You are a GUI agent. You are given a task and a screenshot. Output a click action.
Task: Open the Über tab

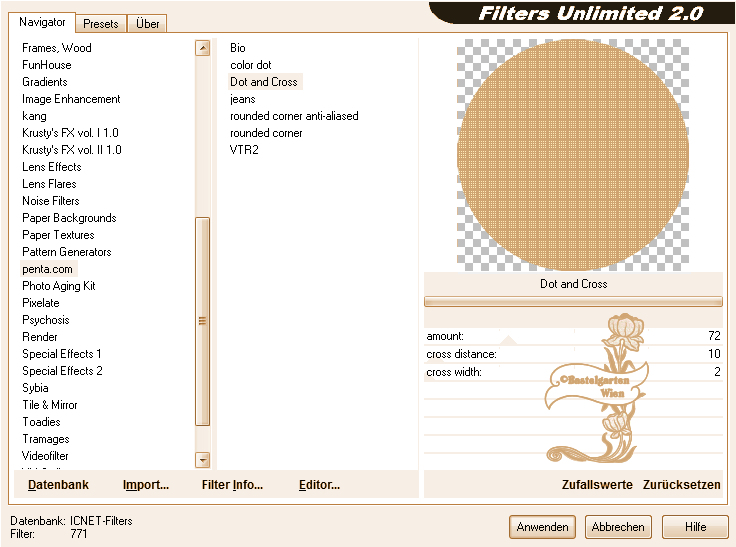pos(147,23)
